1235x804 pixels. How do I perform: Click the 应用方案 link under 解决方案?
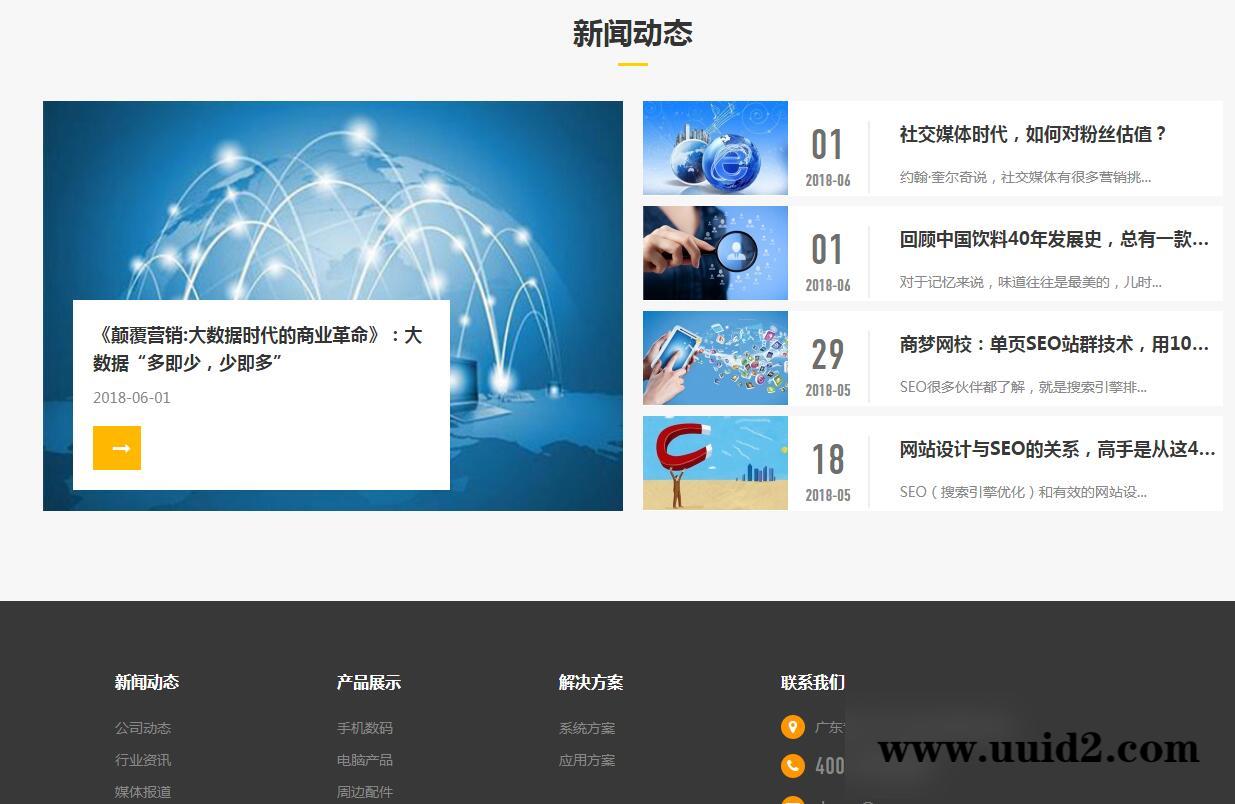[x=587, y=759]
